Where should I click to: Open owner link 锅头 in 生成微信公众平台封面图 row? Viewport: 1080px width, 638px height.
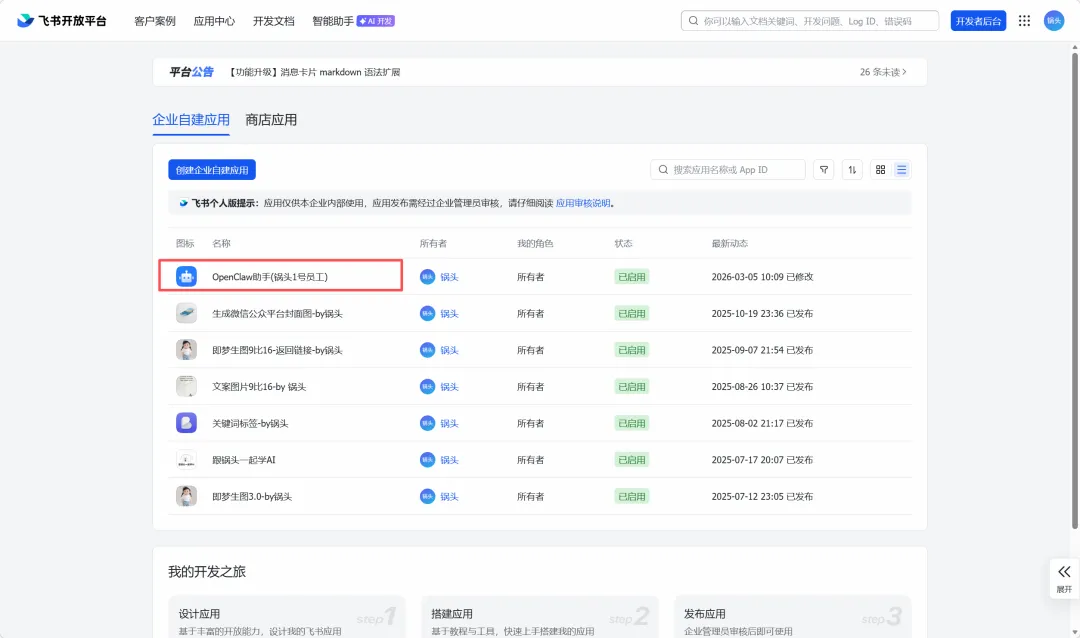(x=449, y=313)
